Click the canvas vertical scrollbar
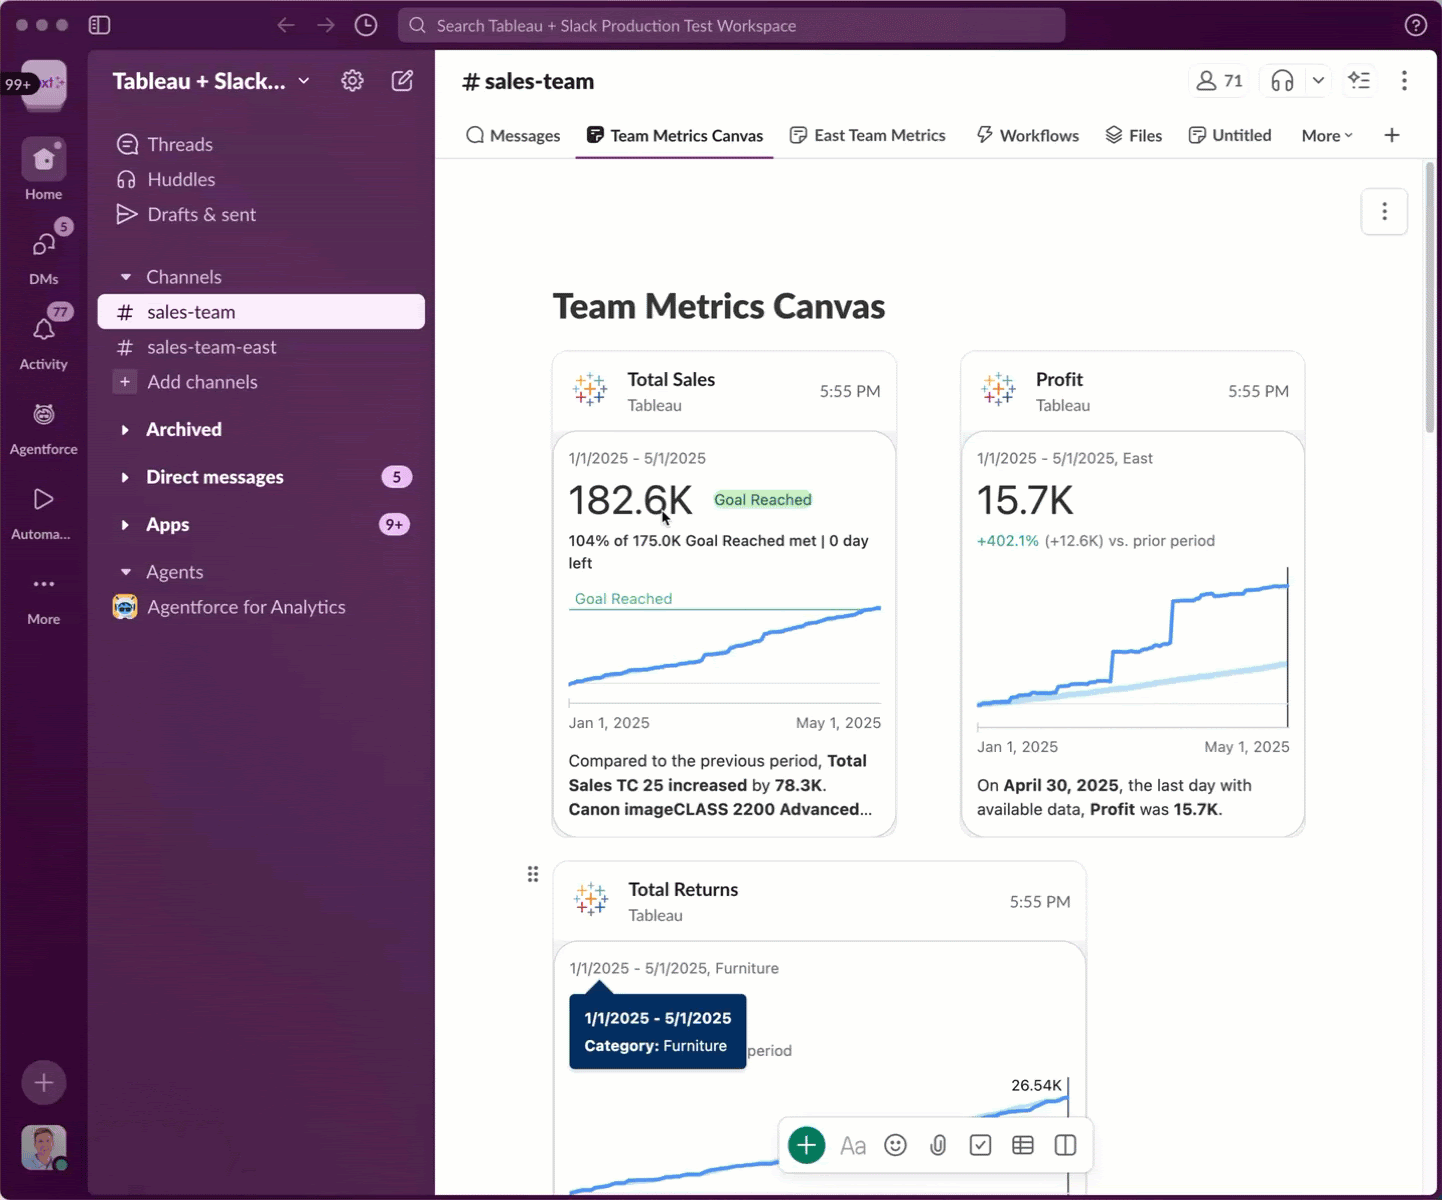Viewport: 1442px width, 1200px height. point(1429,300)
